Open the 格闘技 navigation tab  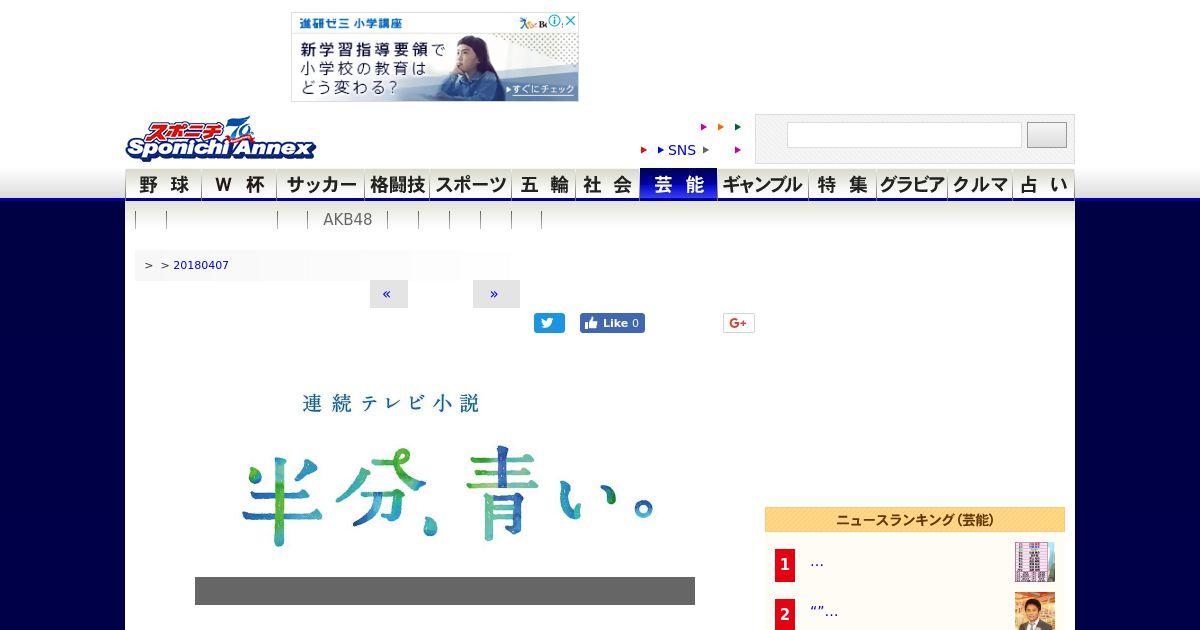[x=398, y=185]
